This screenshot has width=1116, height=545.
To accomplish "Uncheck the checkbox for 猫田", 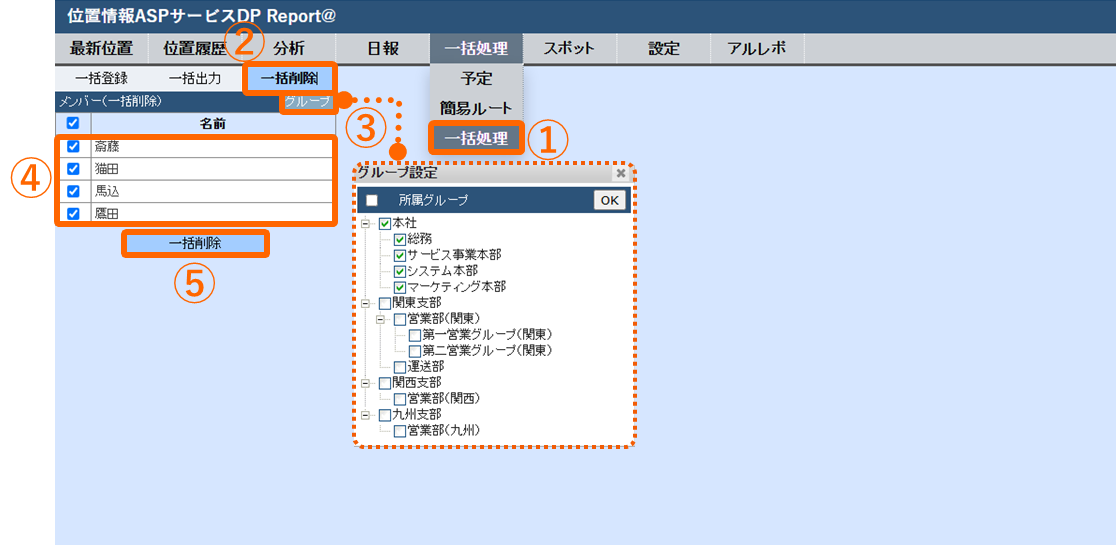I will click(73, 169).
